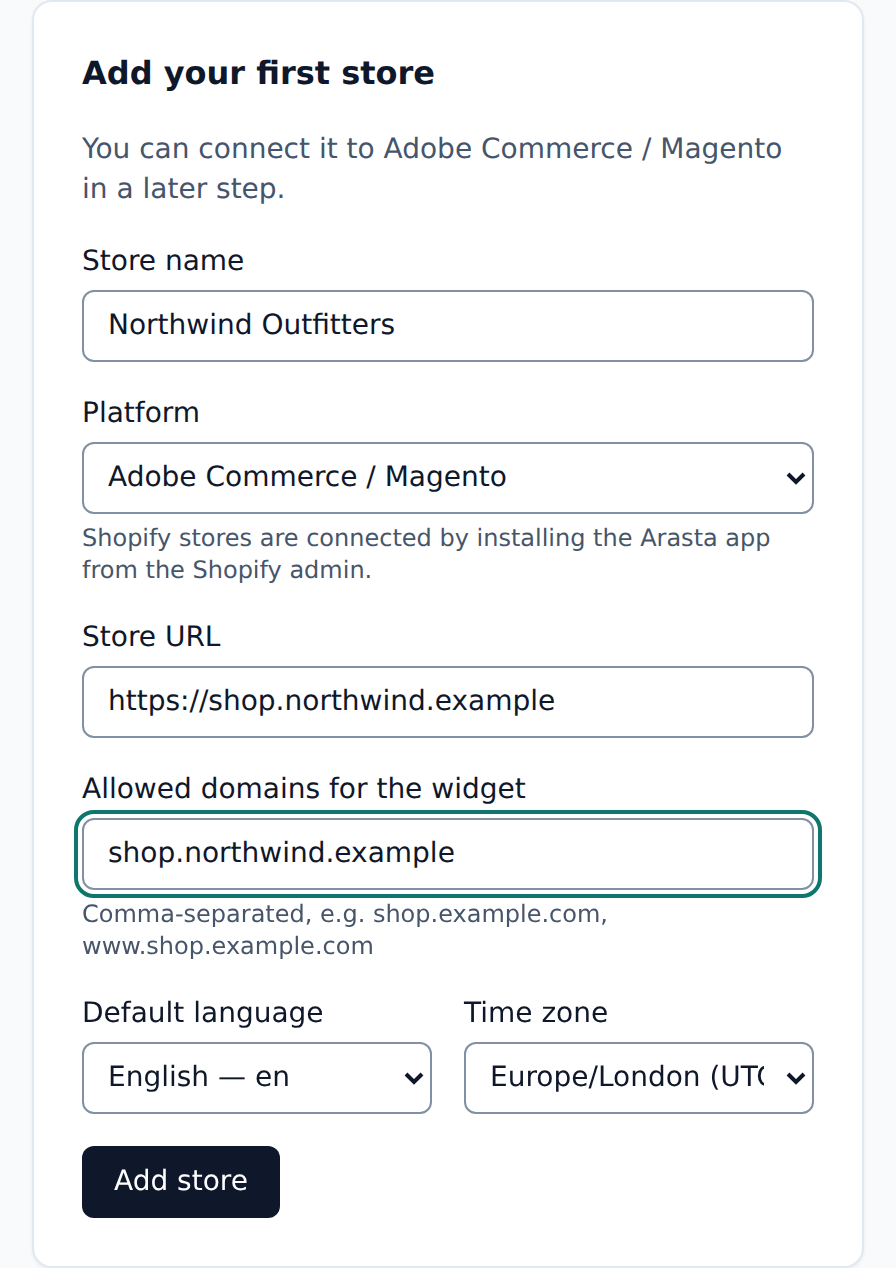Click the 'Store URL' label

tap(151, 636)
